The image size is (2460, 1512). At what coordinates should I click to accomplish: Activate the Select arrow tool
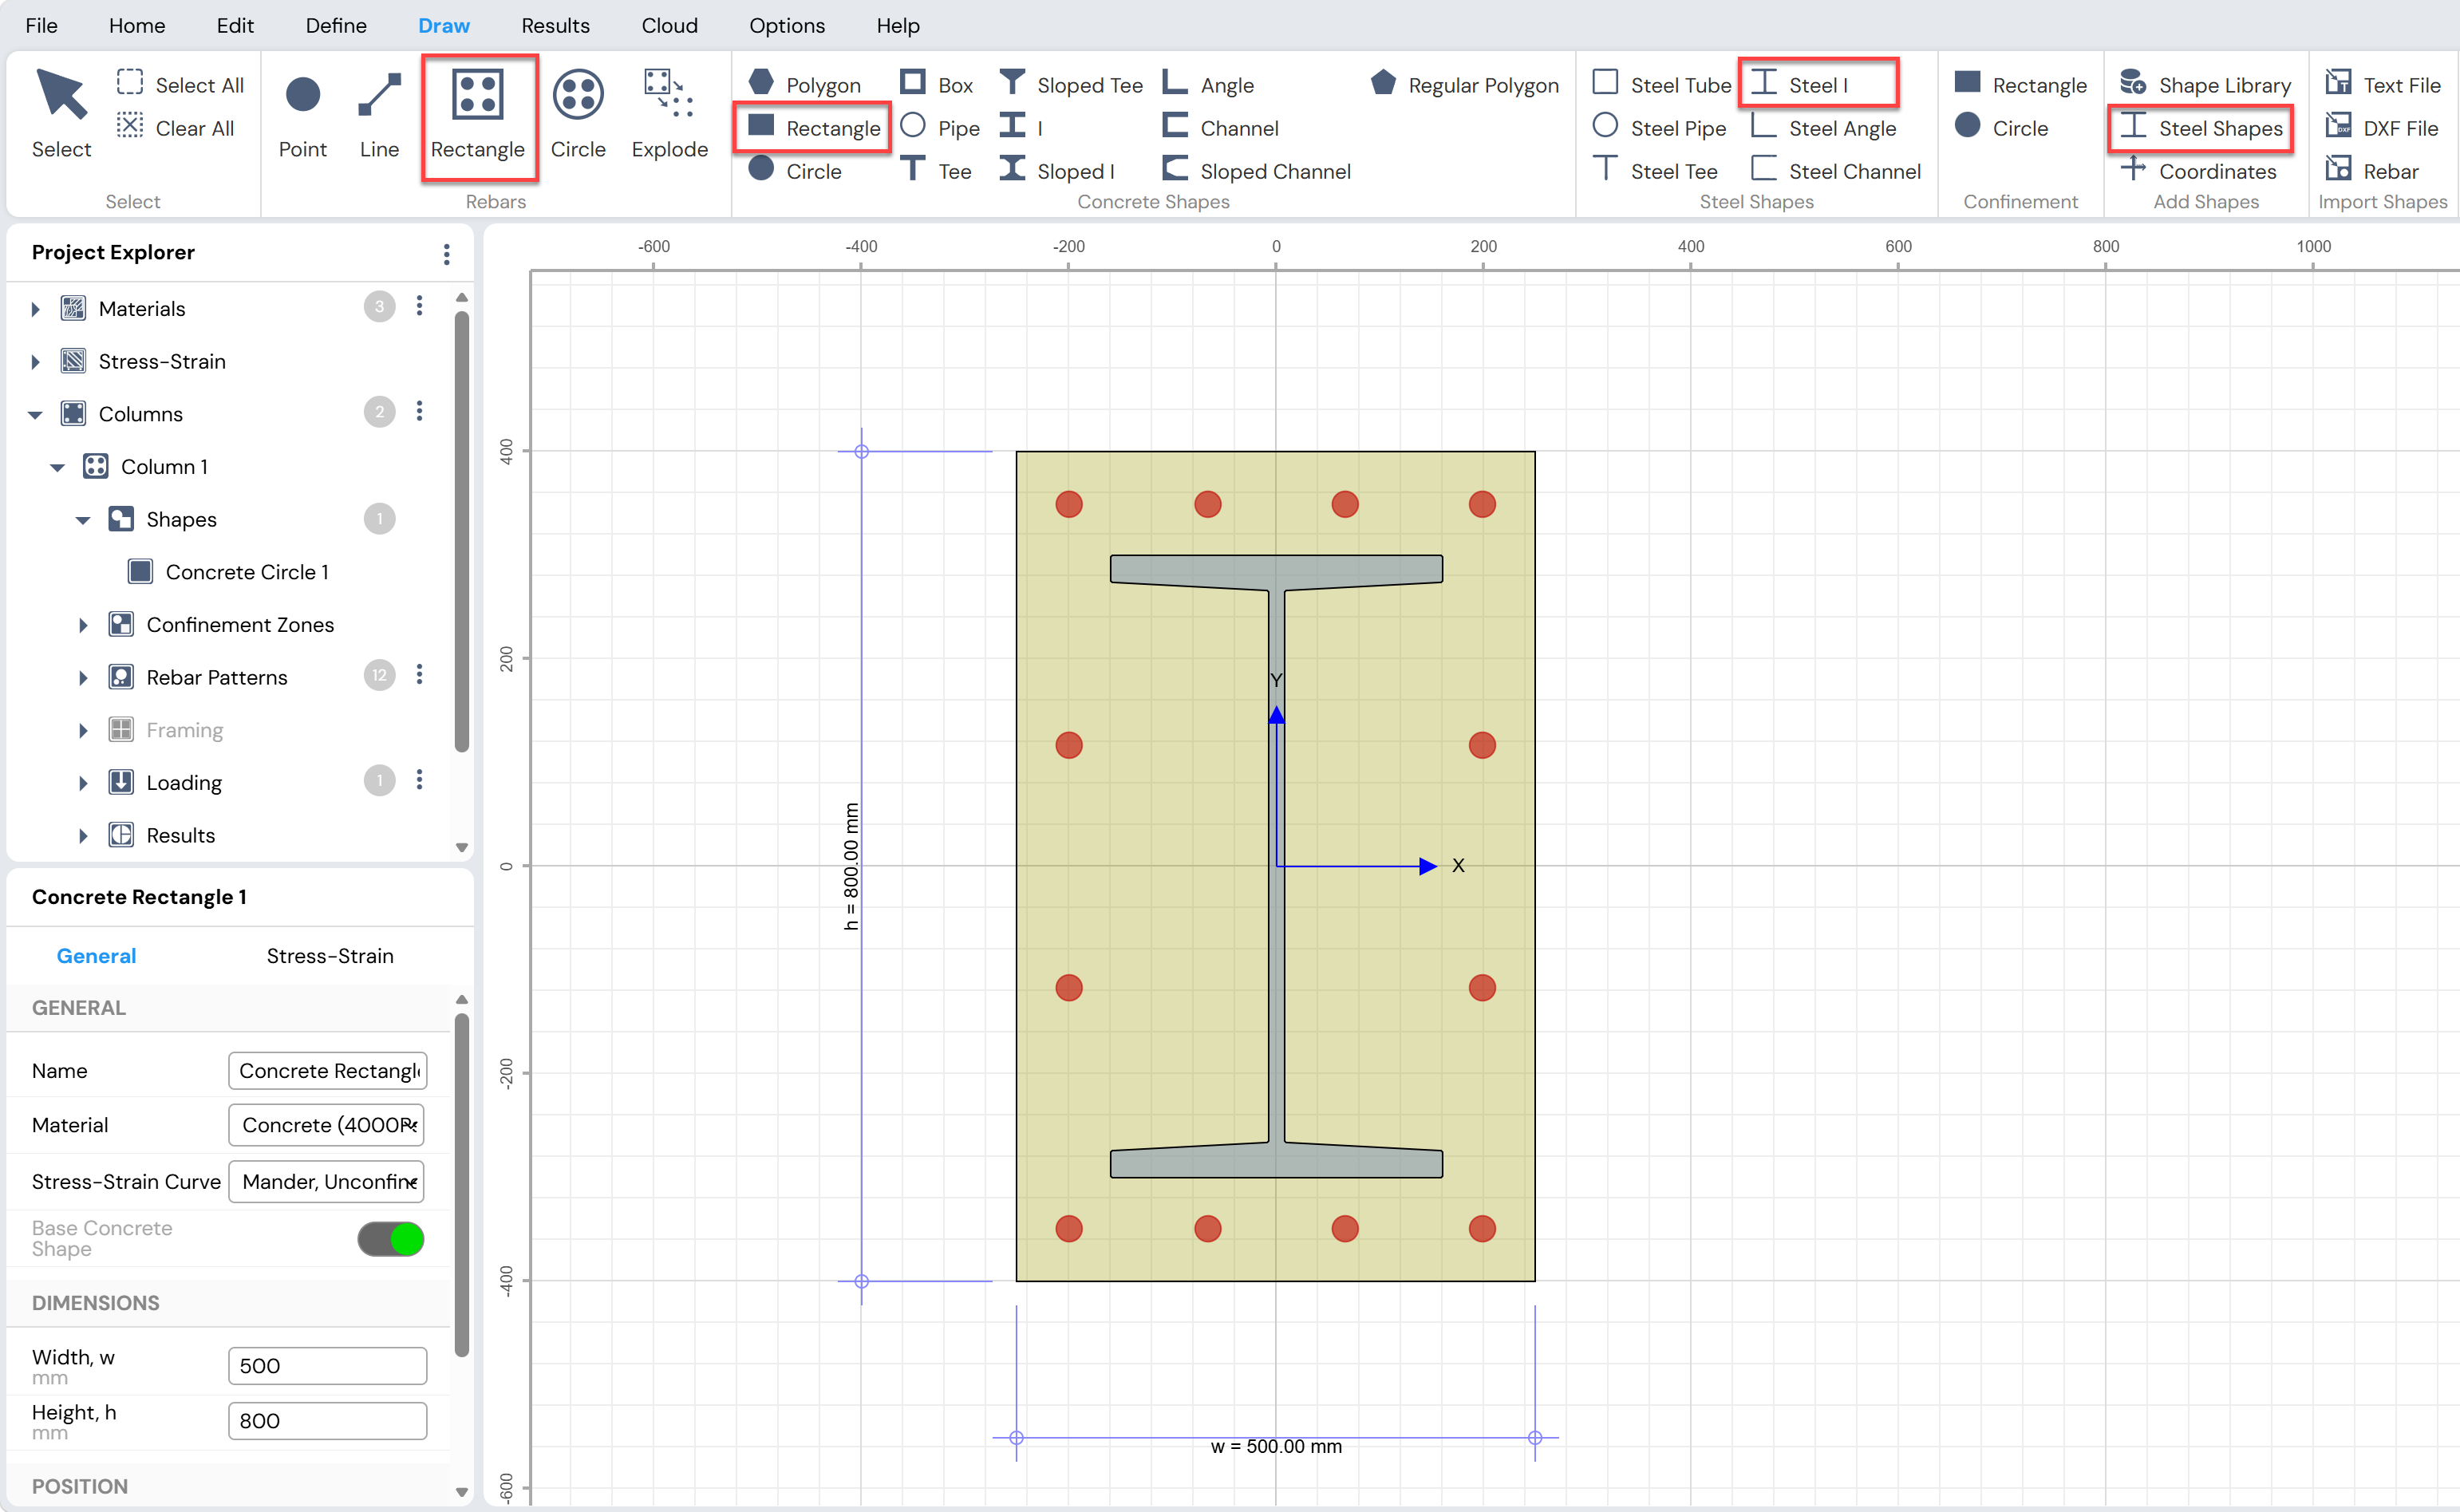click(x=61, y=114)
